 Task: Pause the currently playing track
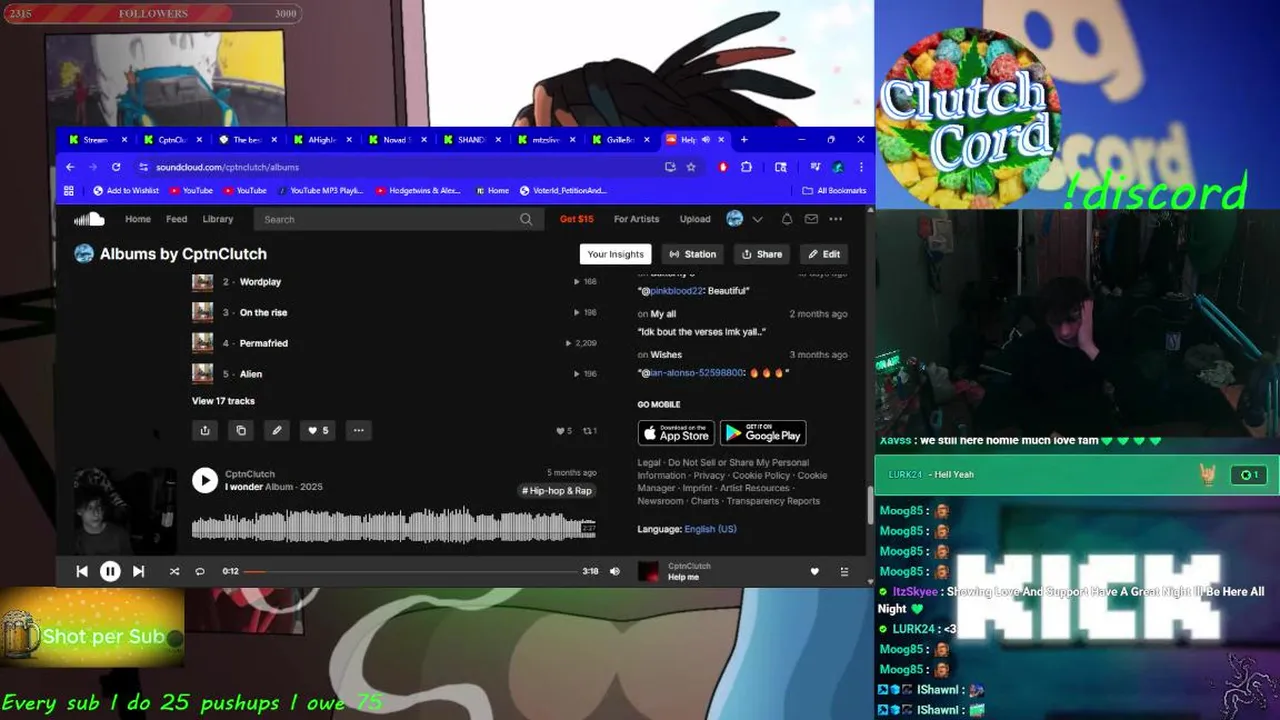tap(110, 571)
